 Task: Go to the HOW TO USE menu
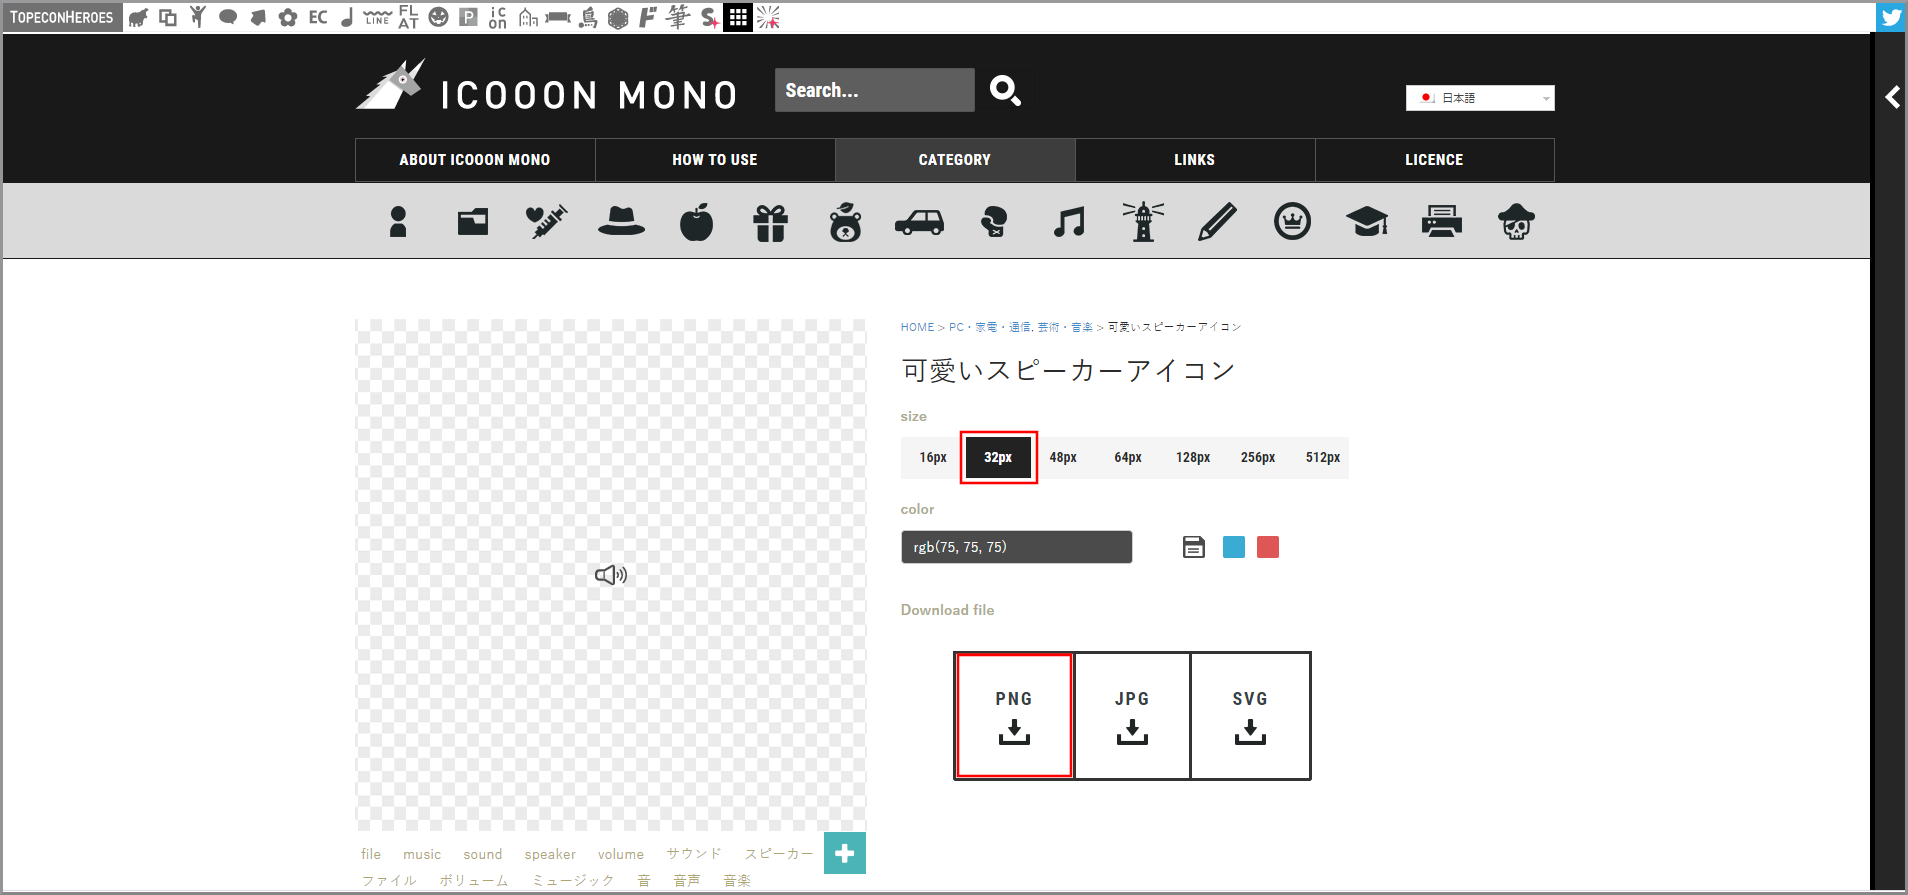pos(715,160)
